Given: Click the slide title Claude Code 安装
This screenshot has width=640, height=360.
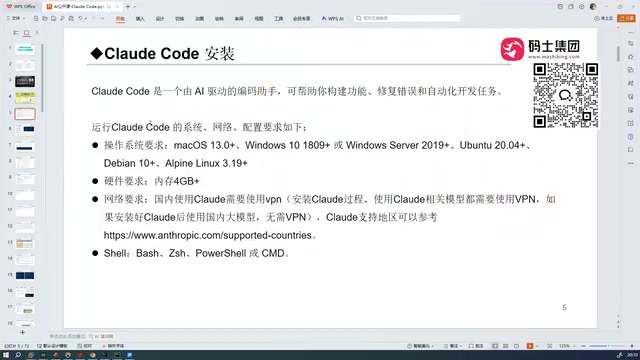Looking at the screenshot, I should pyautogui.click(x=162, y=53).
